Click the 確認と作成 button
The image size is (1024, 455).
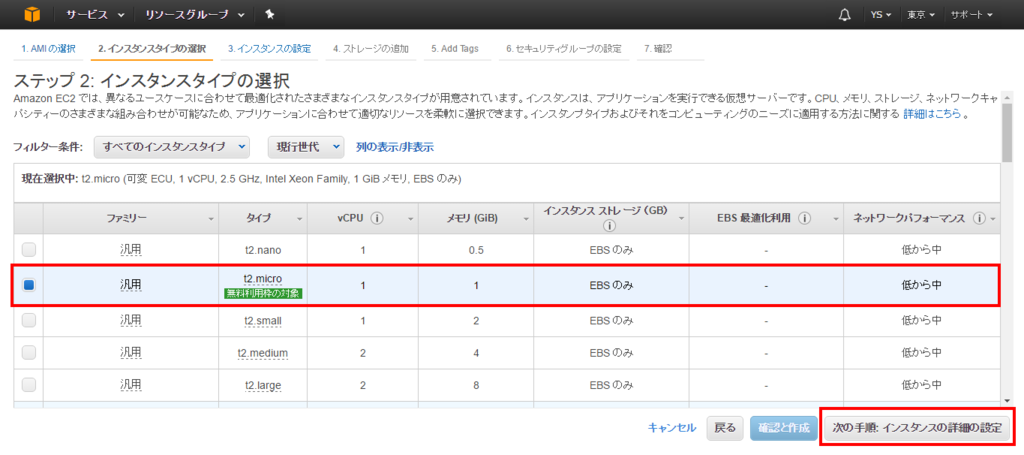point(784,428)
